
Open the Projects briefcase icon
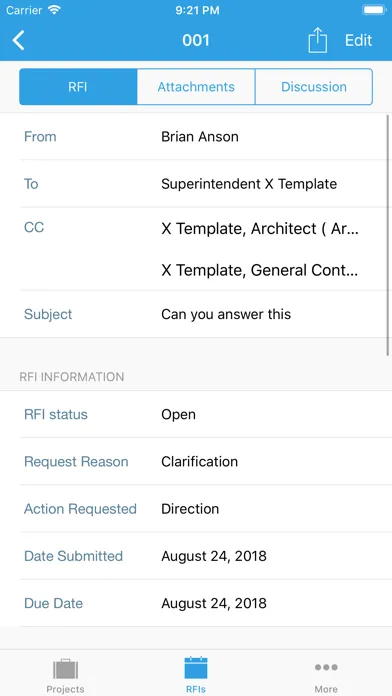pos(65,669)
